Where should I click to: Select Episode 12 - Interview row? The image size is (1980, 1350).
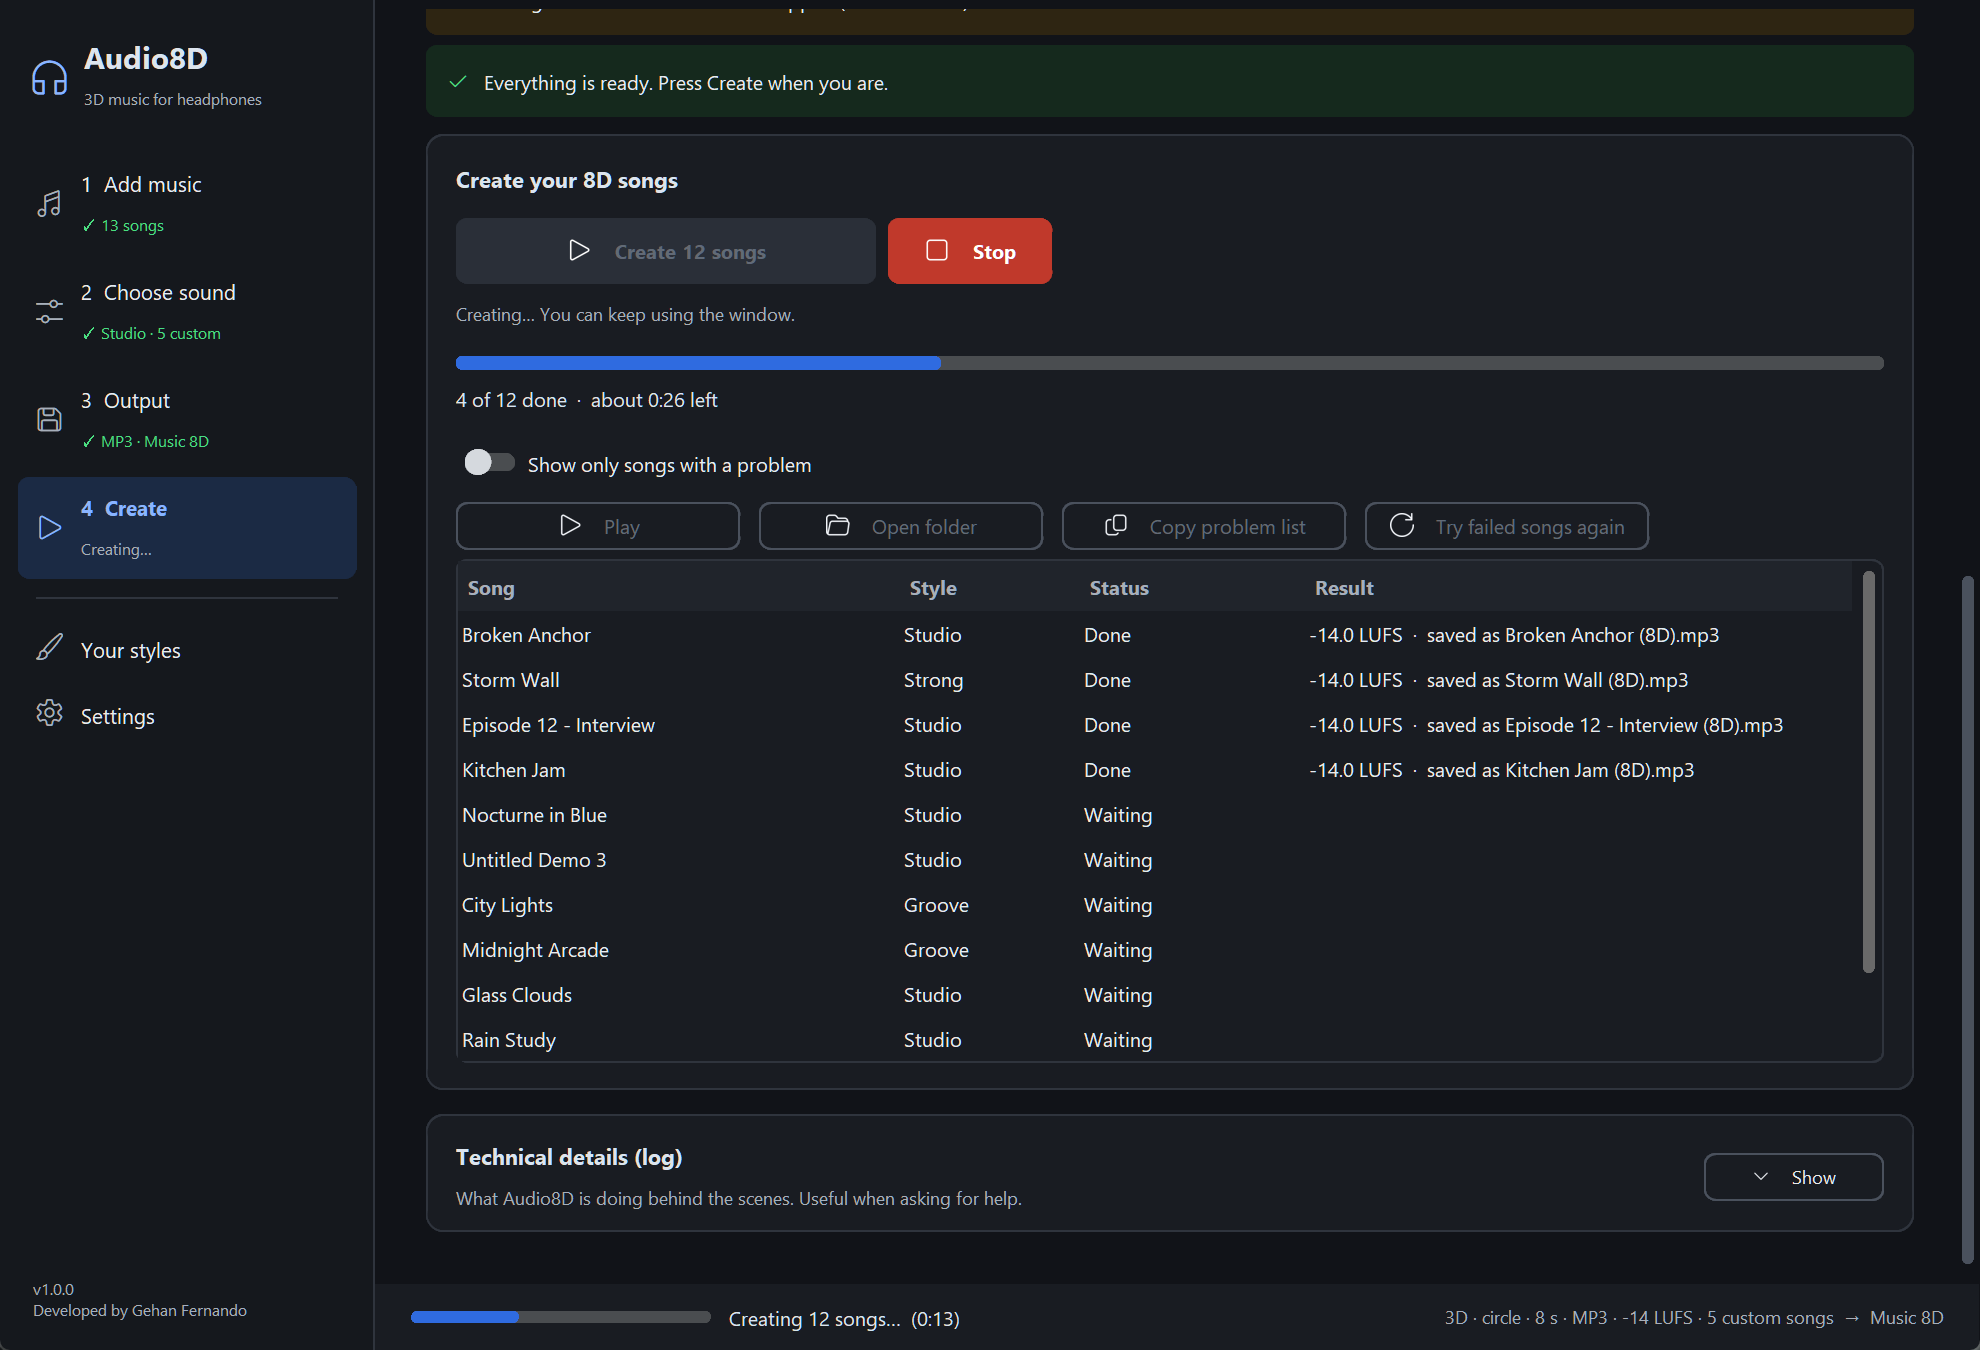(x=1155, y=725)
